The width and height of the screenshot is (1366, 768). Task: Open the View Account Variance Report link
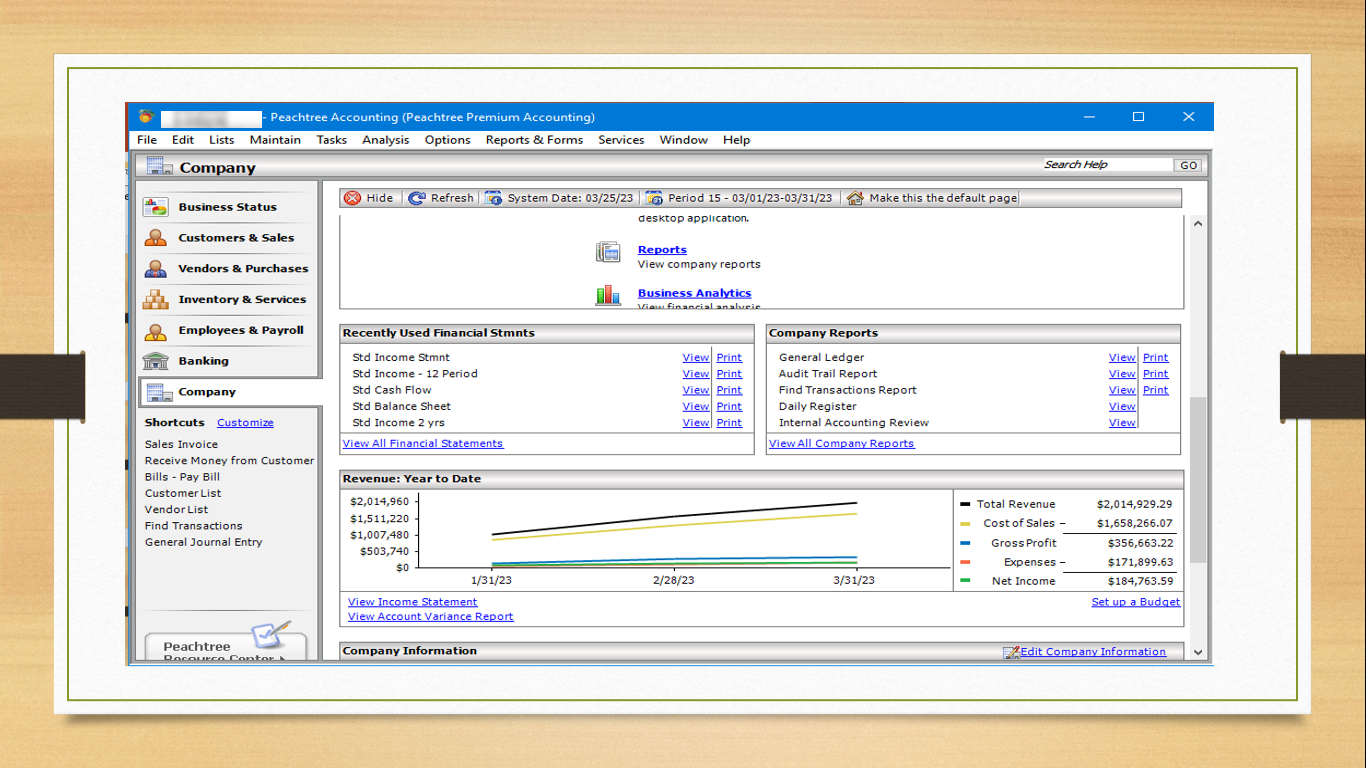point(431,617)
